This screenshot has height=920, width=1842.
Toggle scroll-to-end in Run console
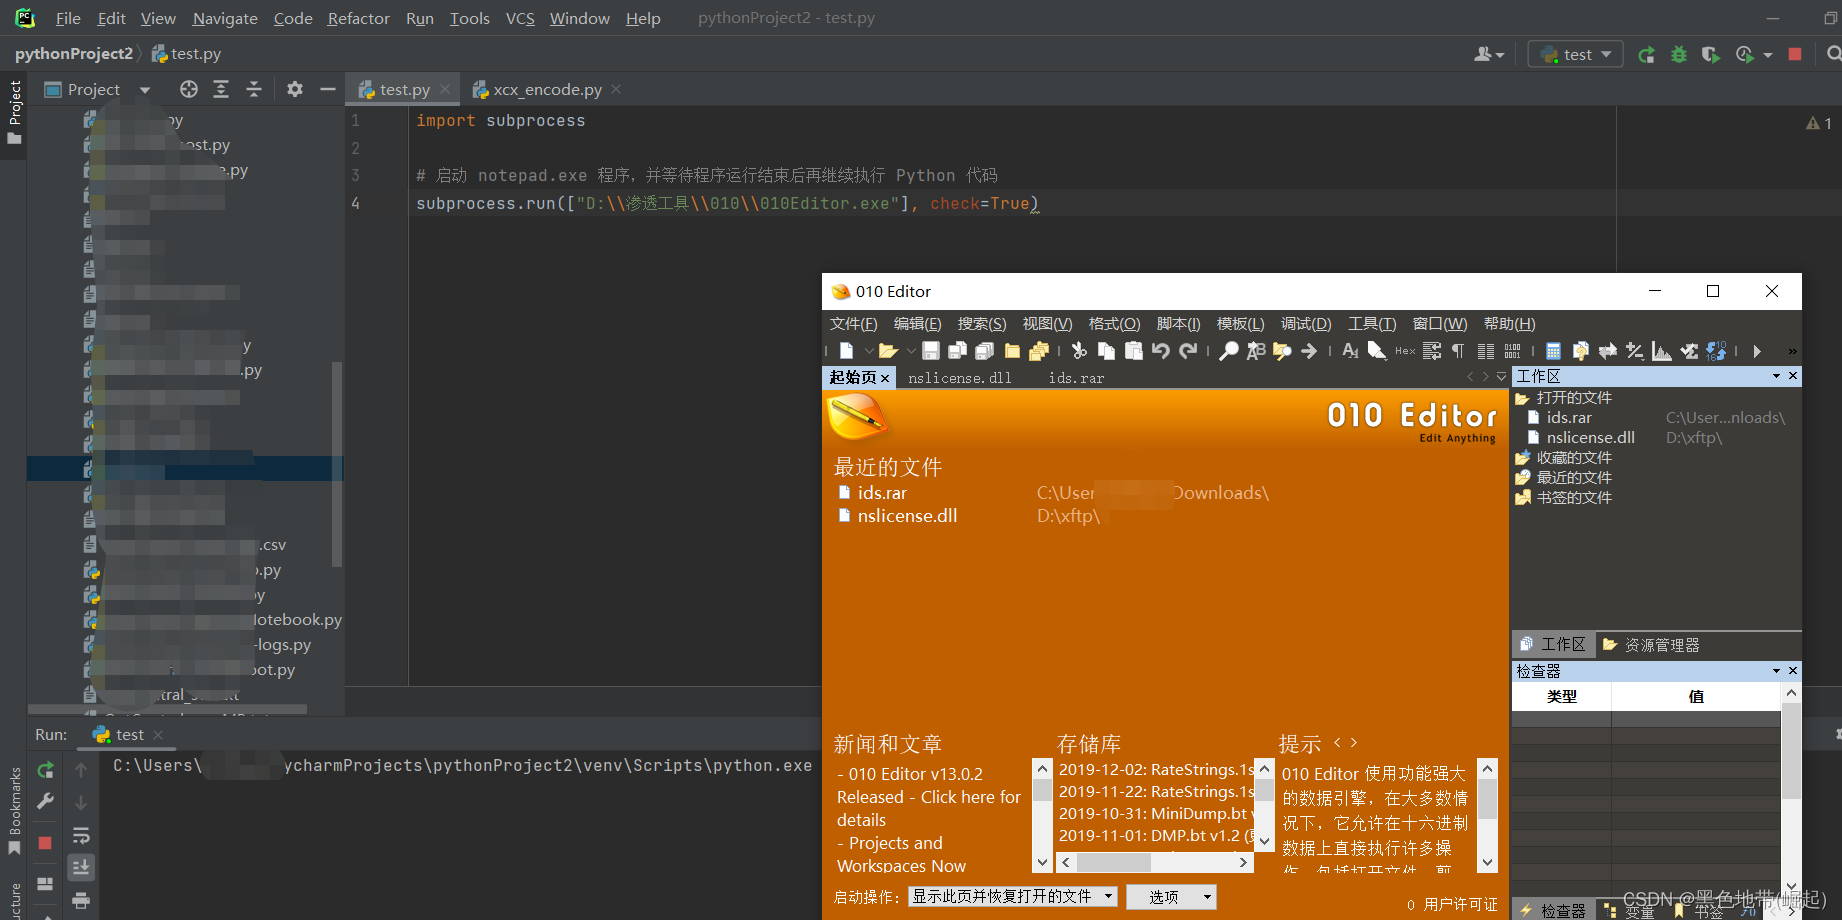(x=81, y=866)
